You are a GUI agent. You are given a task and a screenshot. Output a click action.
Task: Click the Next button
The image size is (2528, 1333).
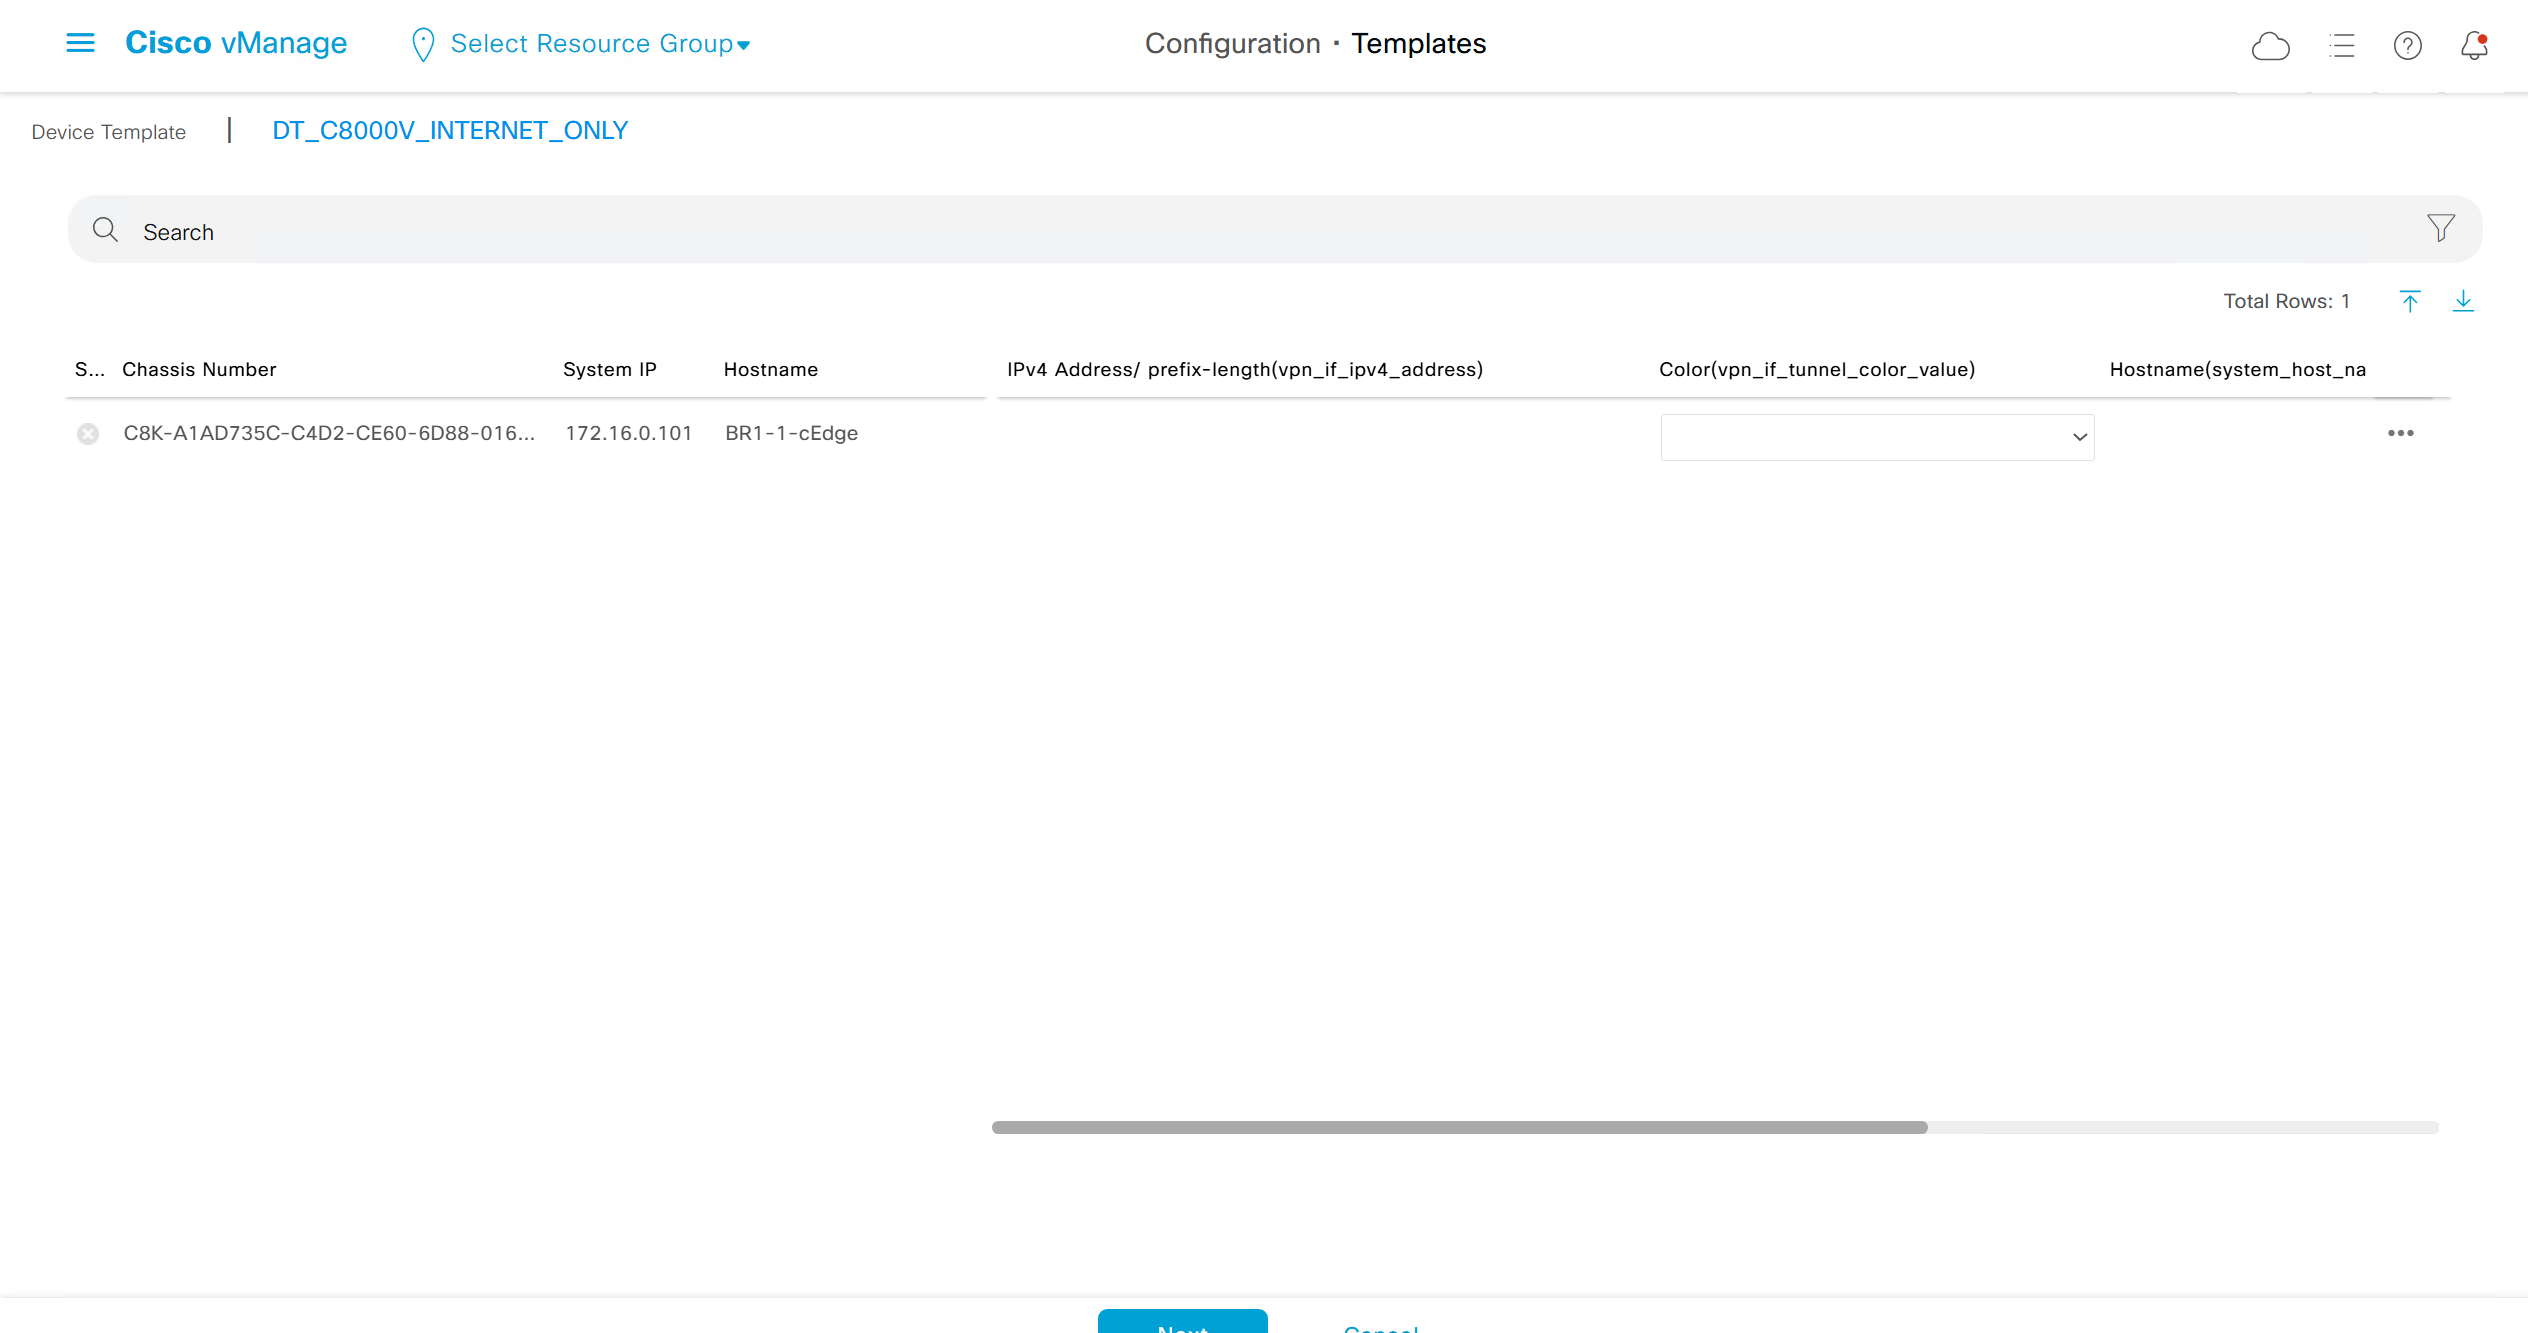click(x=1182, y=1322)
